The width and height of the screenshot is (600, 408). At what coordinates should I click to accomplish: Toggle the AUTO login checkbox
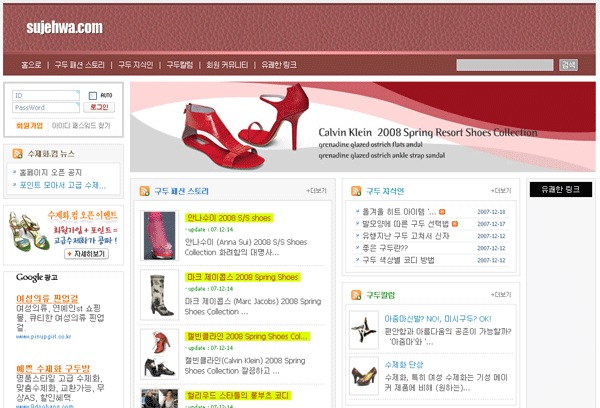[93, 95]
